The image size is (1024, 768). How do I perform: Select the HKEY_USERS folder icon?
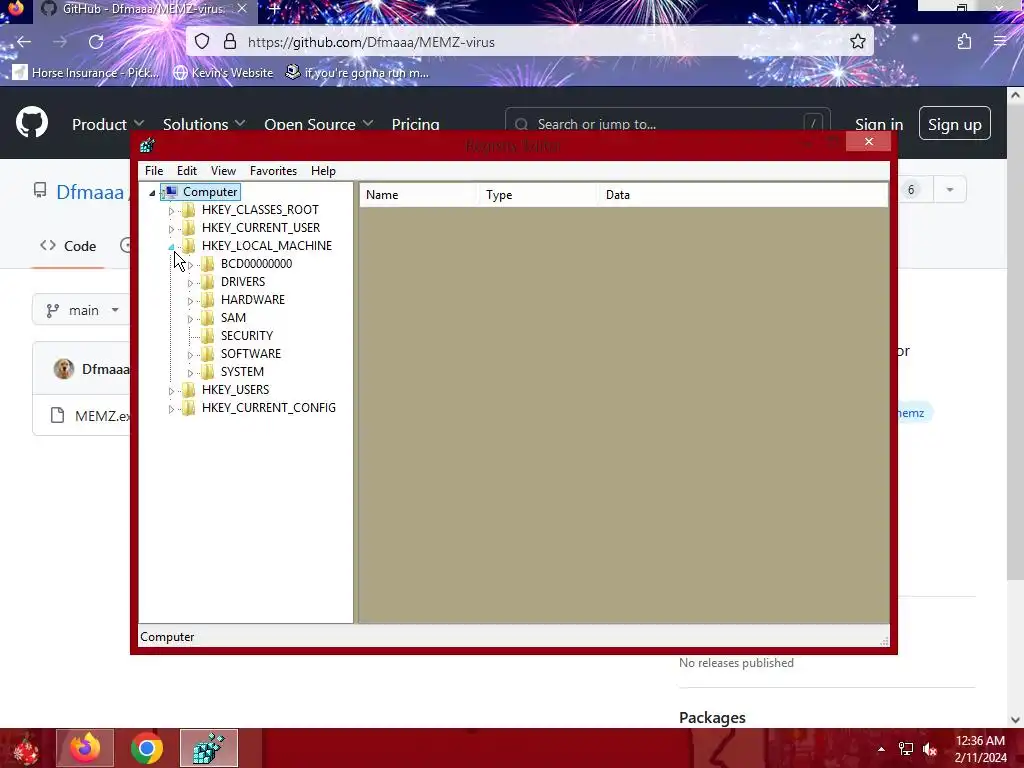[189, 389]
